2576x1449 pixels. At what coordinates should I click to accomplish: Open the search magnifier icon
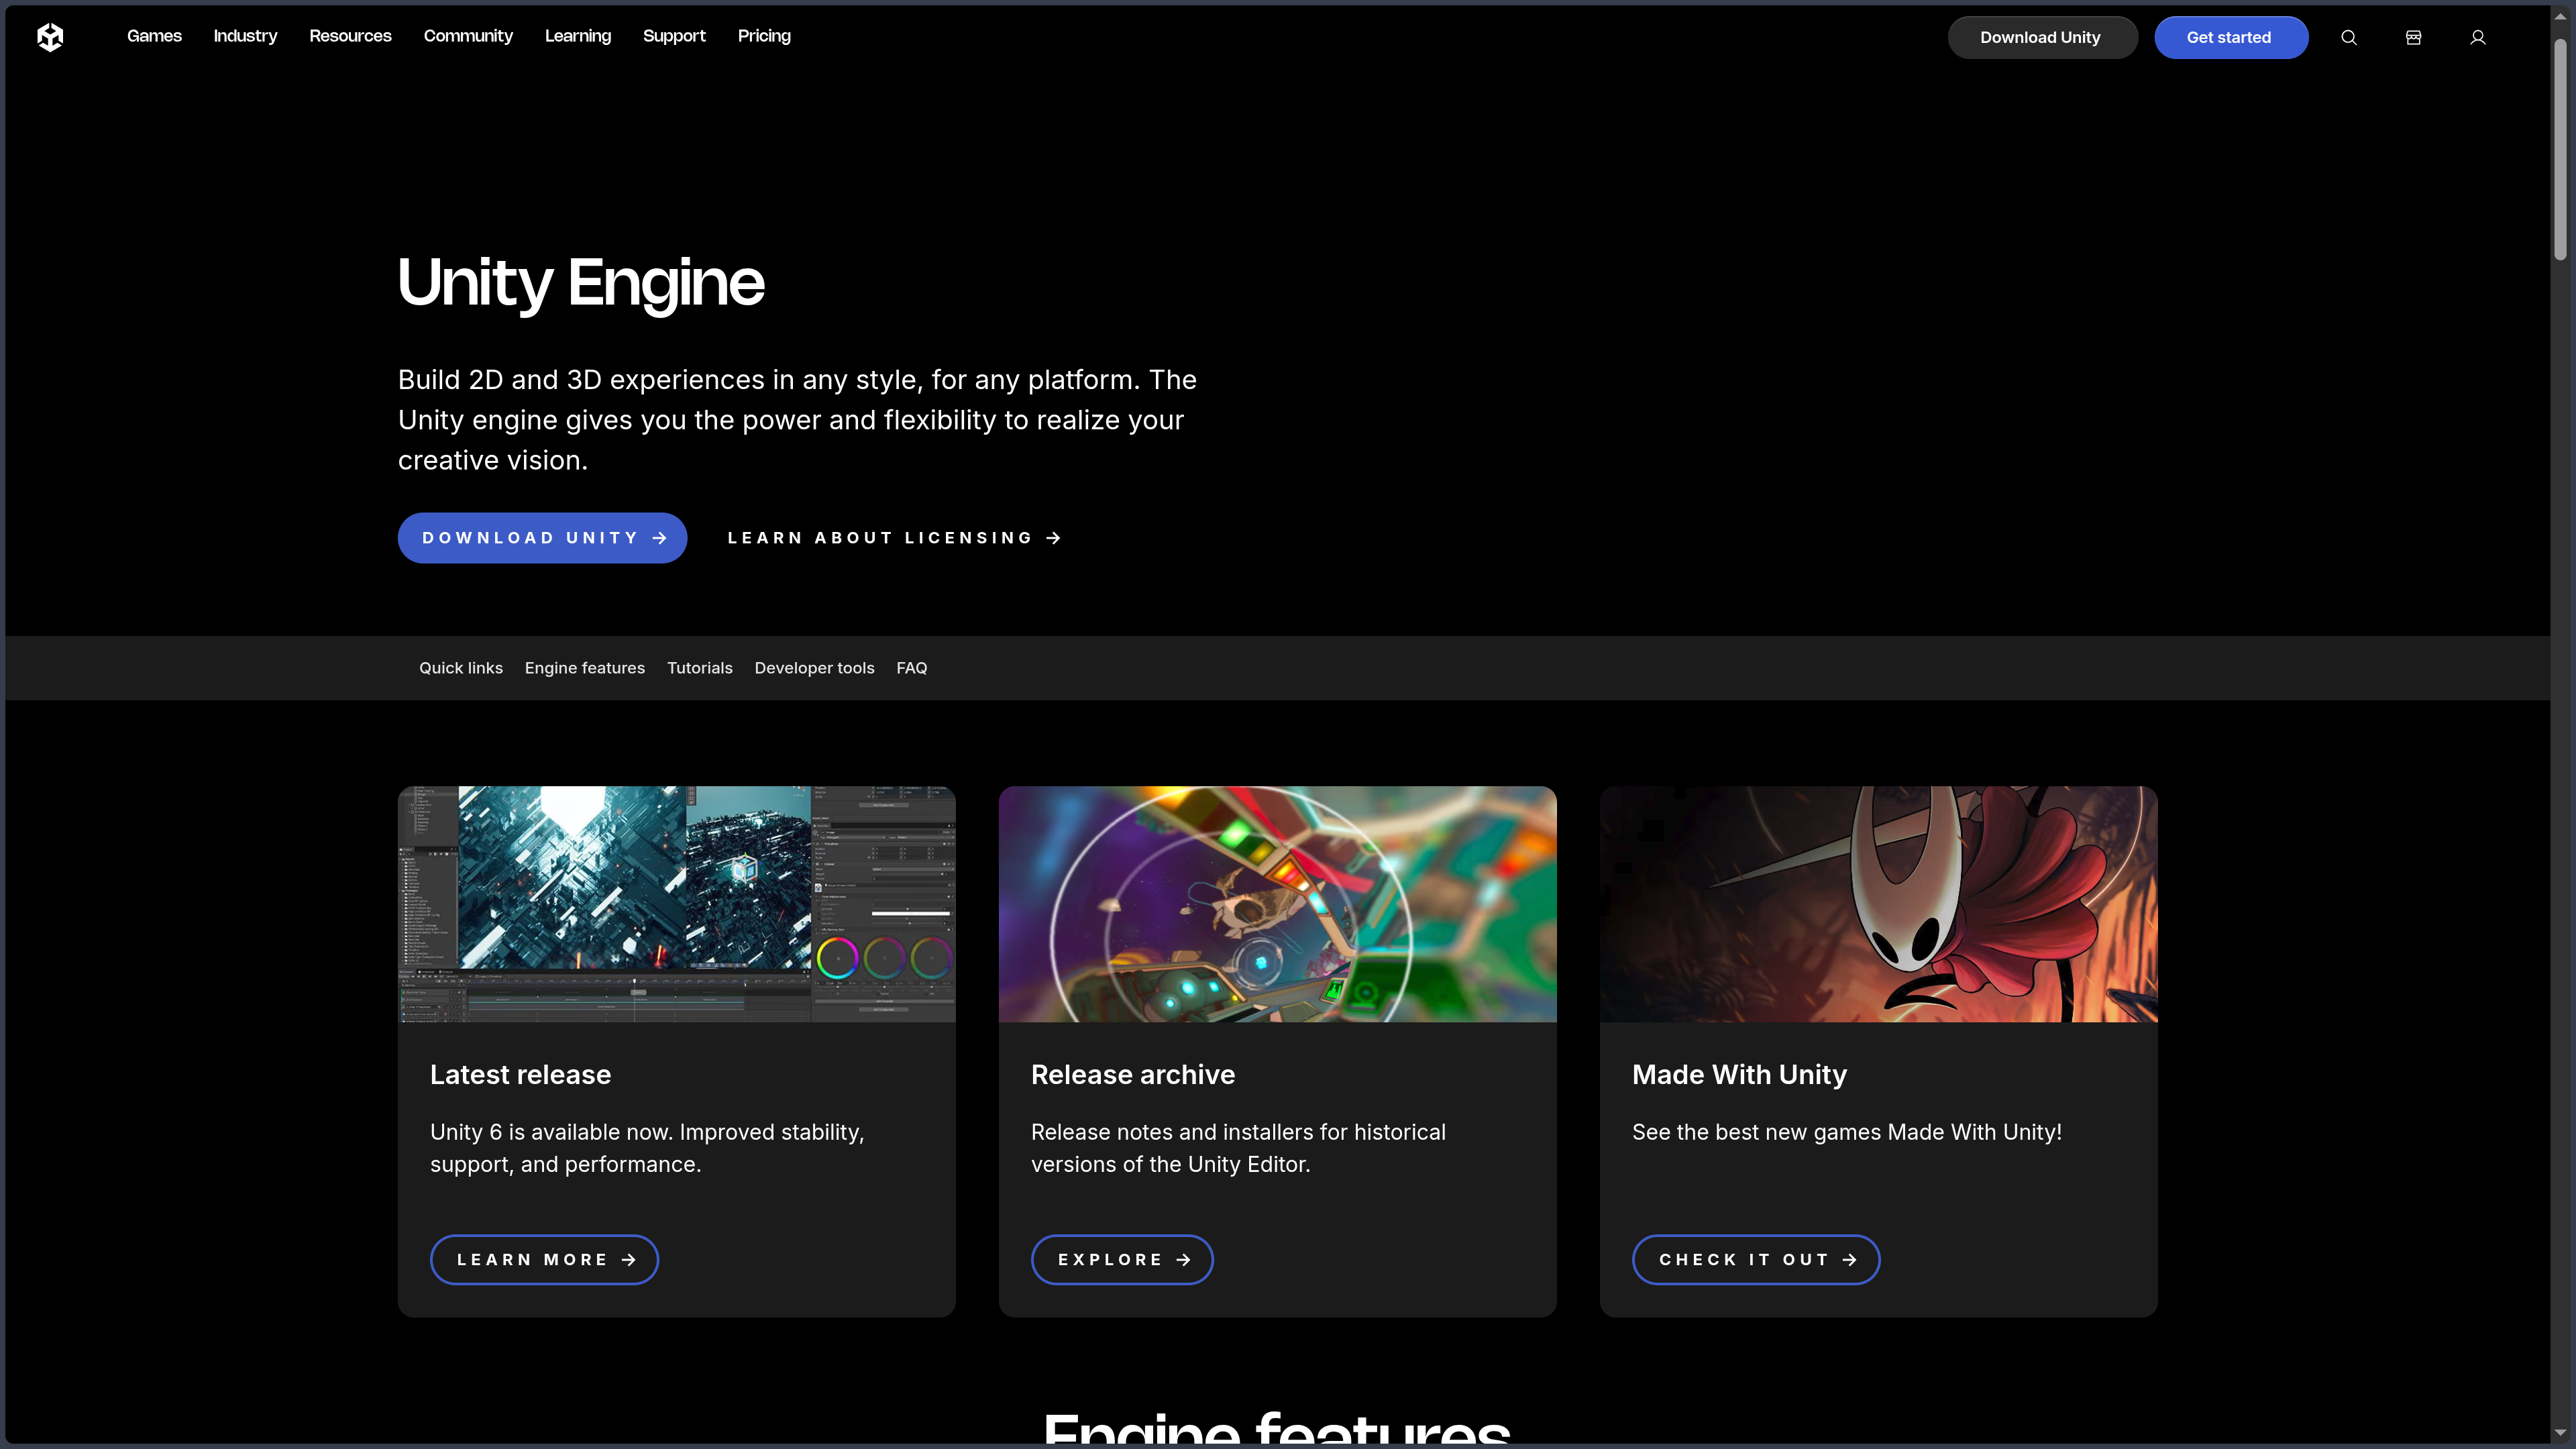click(2349, 37)
